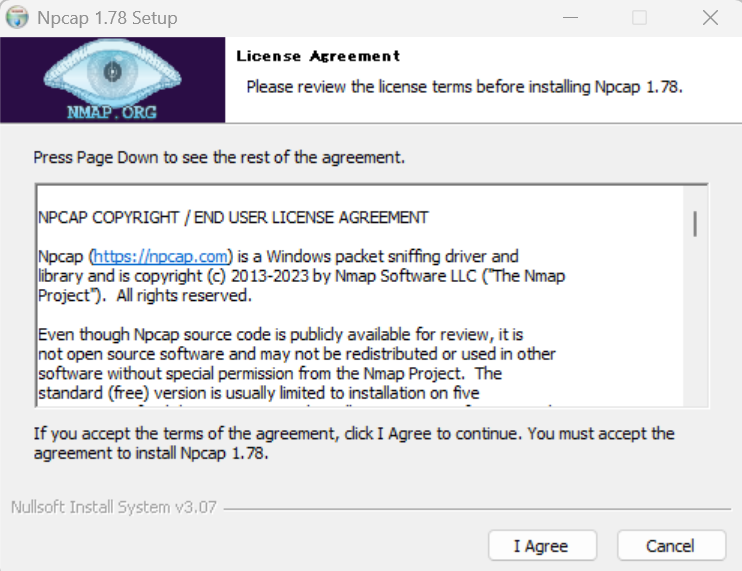Click the NPCAP COPYRIGHT heading line
This screenshot has width=742, height=571.
(x=233, y=217)
